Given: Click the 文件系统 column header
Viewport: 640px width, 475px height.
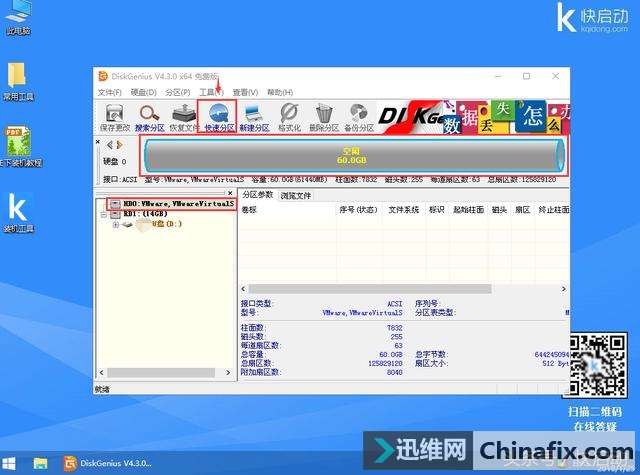Looking at the screenshot, I should [x=404, y=210].
